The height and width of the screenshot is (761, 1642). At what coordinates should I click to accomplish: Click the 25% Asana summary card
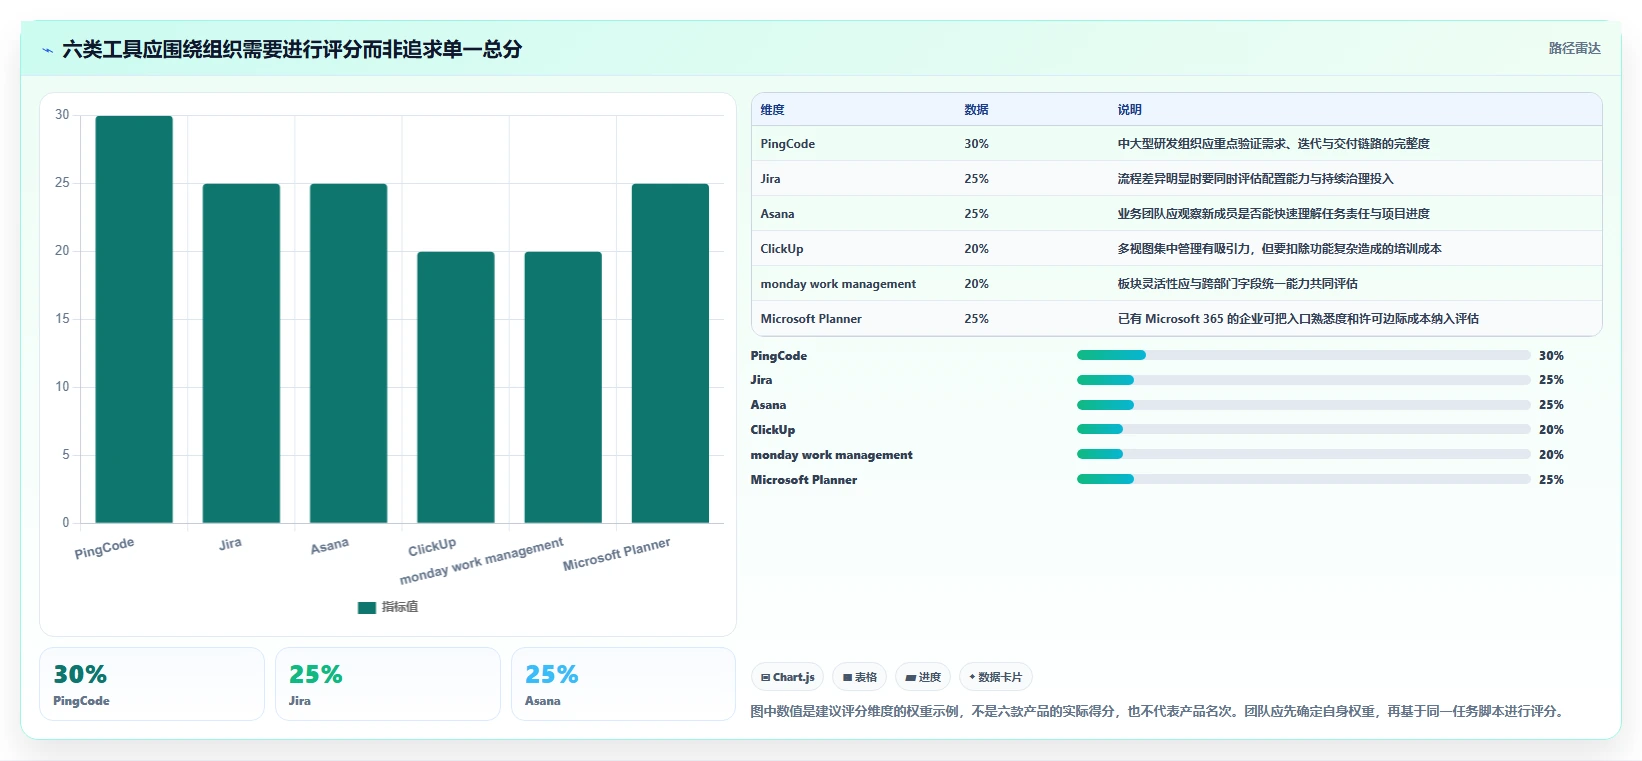tap(624, 684)
